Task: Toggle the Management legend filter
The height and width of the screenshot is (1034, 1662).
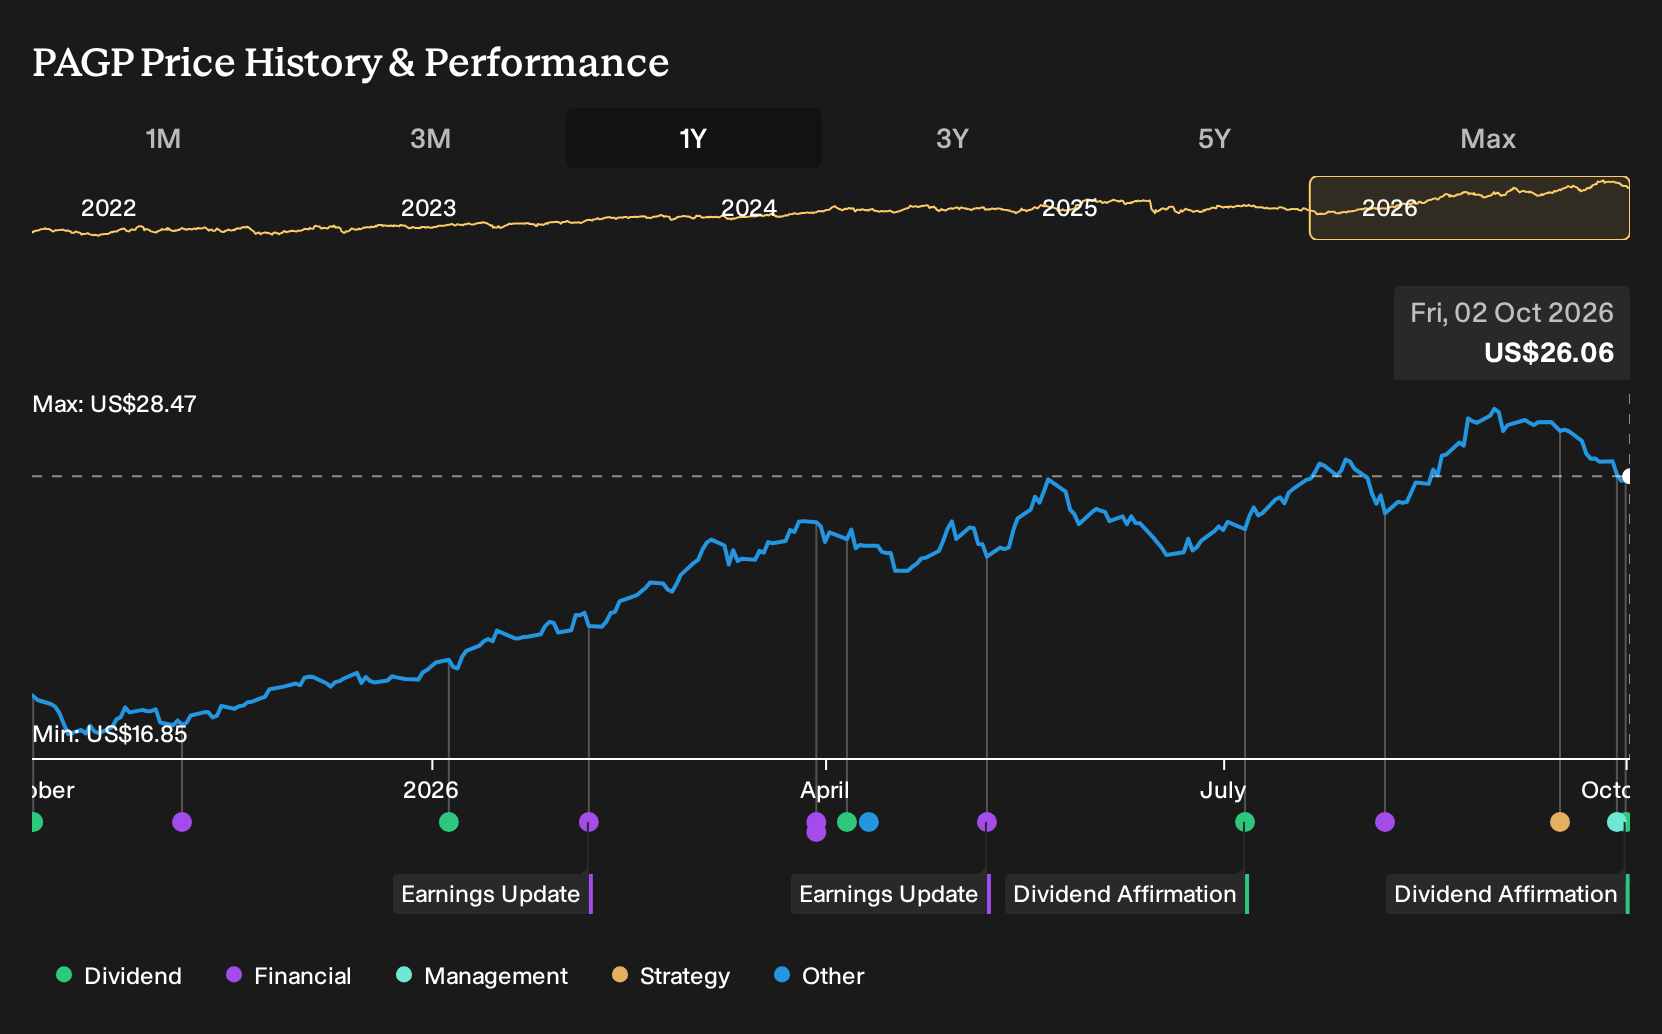Action: (x=482, y=976)
